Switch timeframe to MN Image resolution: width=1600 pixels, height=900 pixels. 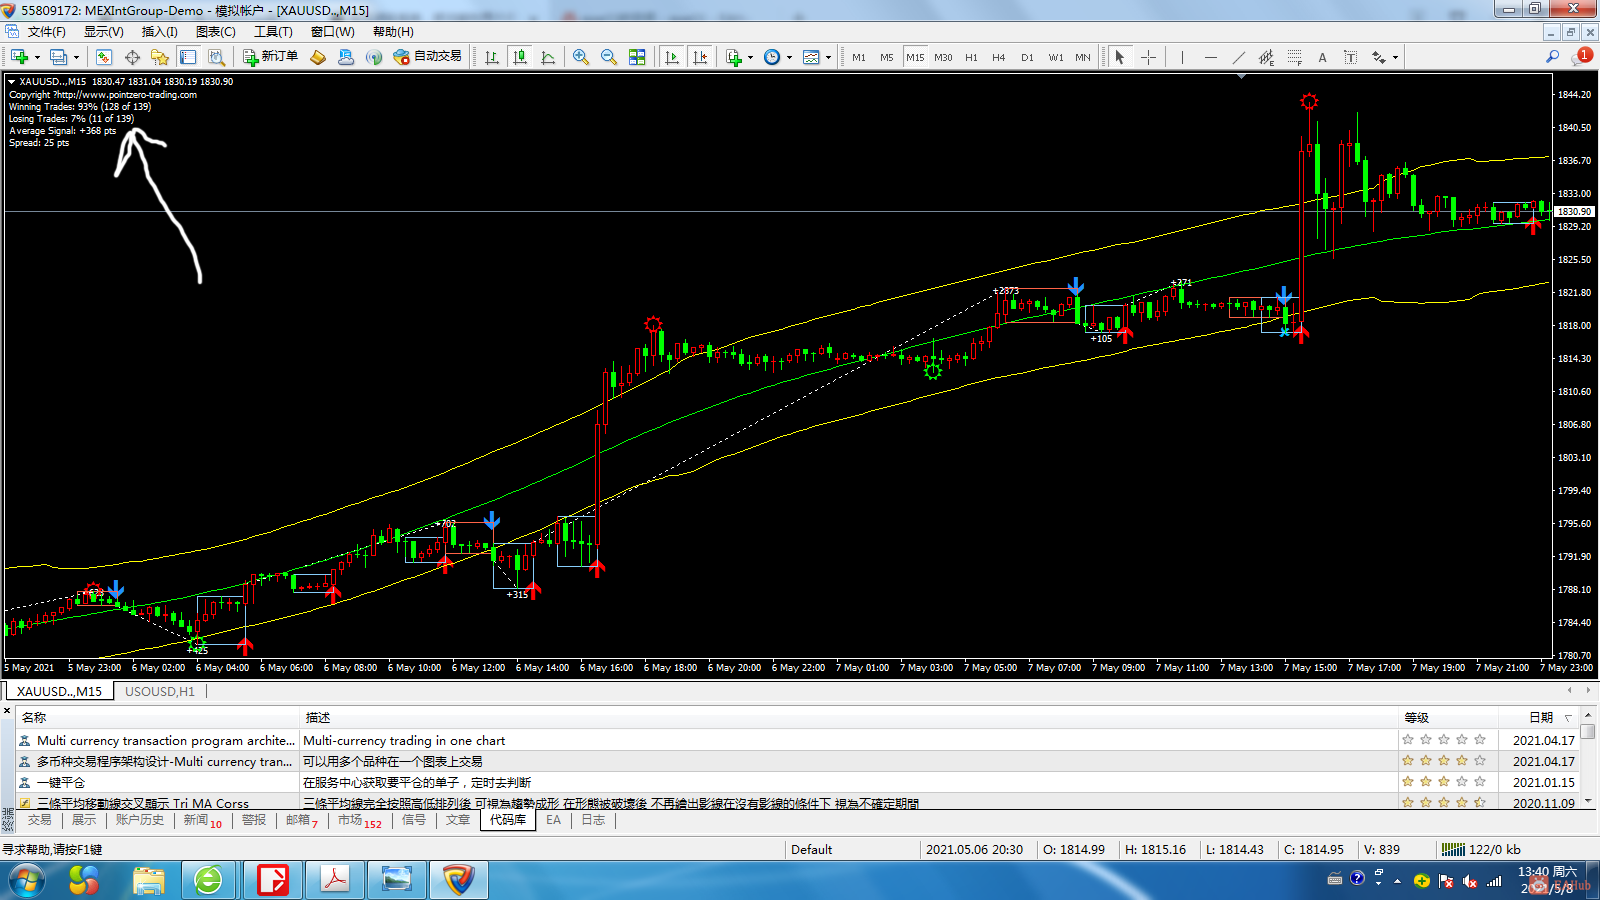click(1083, 57)
